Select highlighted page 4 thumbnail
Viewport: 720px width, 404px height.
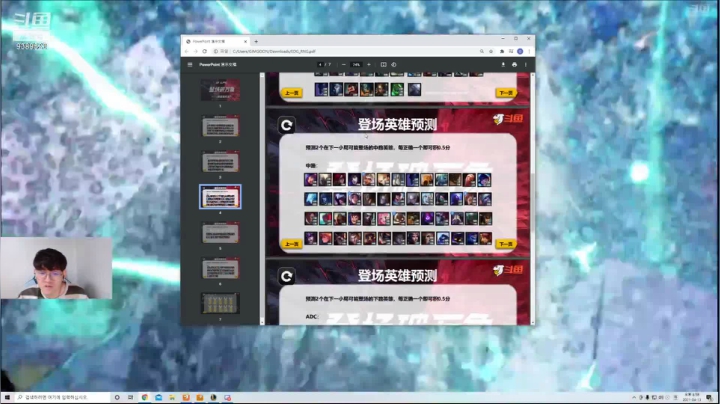point(220,196)
